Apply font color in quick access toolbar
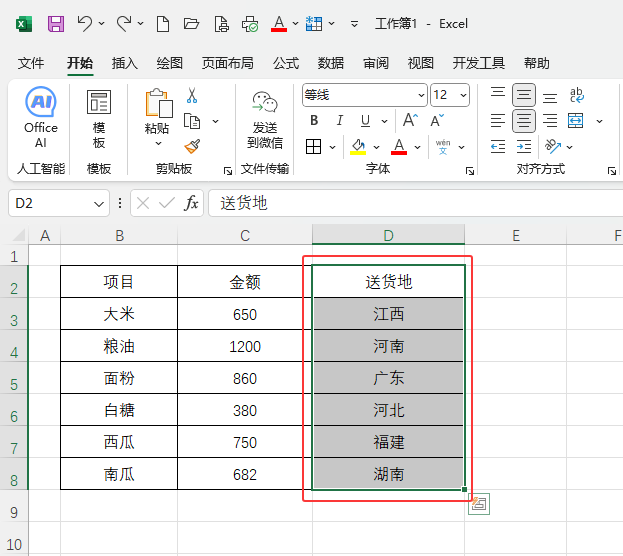Image resolution: width=623 pixels, height=556 pixels. 279,24
